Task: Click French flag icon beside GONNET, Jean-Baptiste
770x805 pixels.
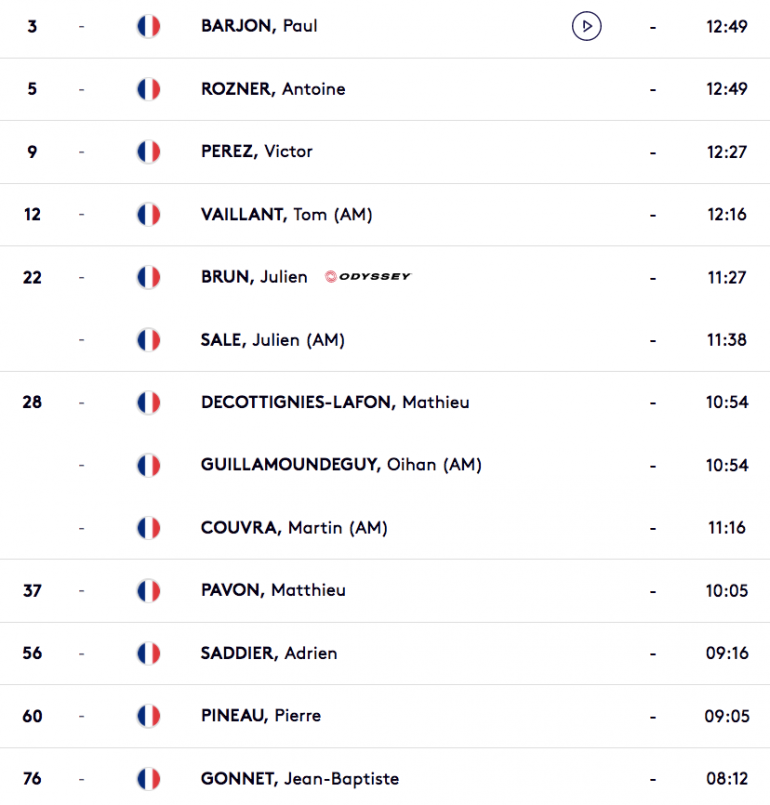Action: 148,779
